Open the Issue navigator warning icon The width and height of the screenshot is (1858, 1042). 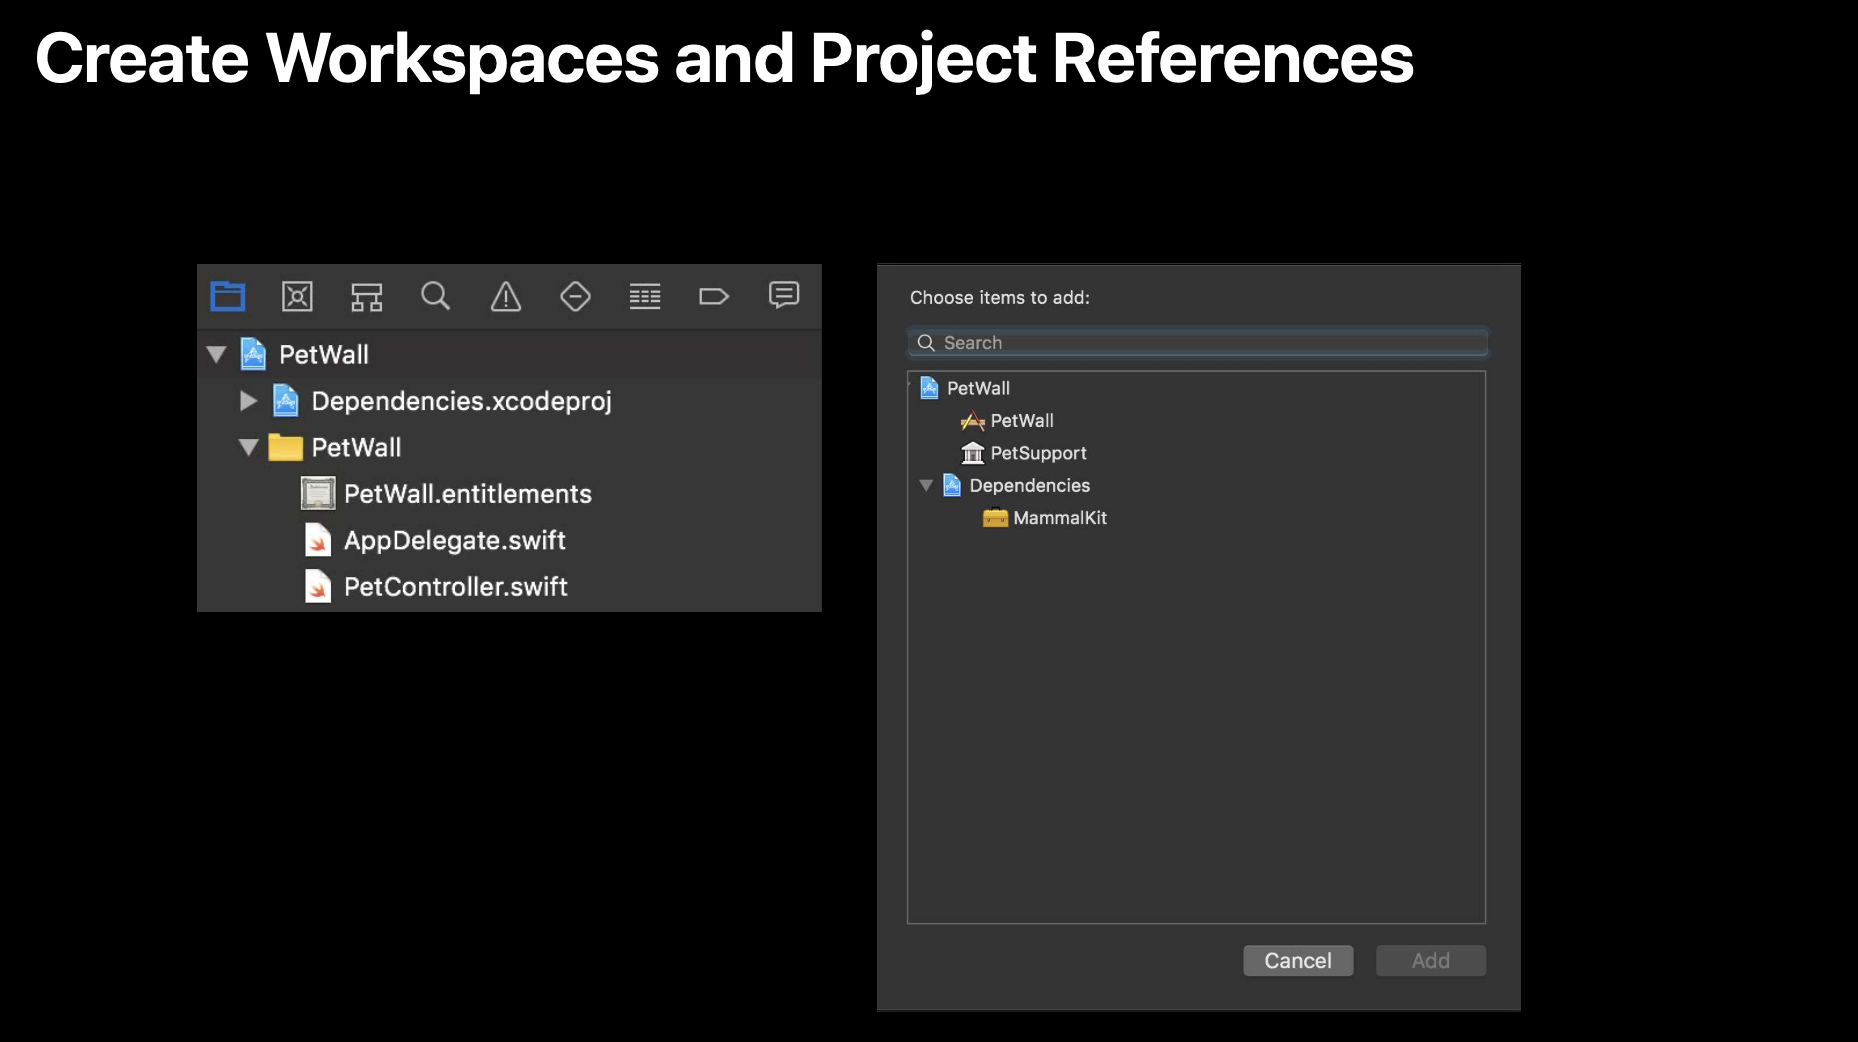click(506, 297)
